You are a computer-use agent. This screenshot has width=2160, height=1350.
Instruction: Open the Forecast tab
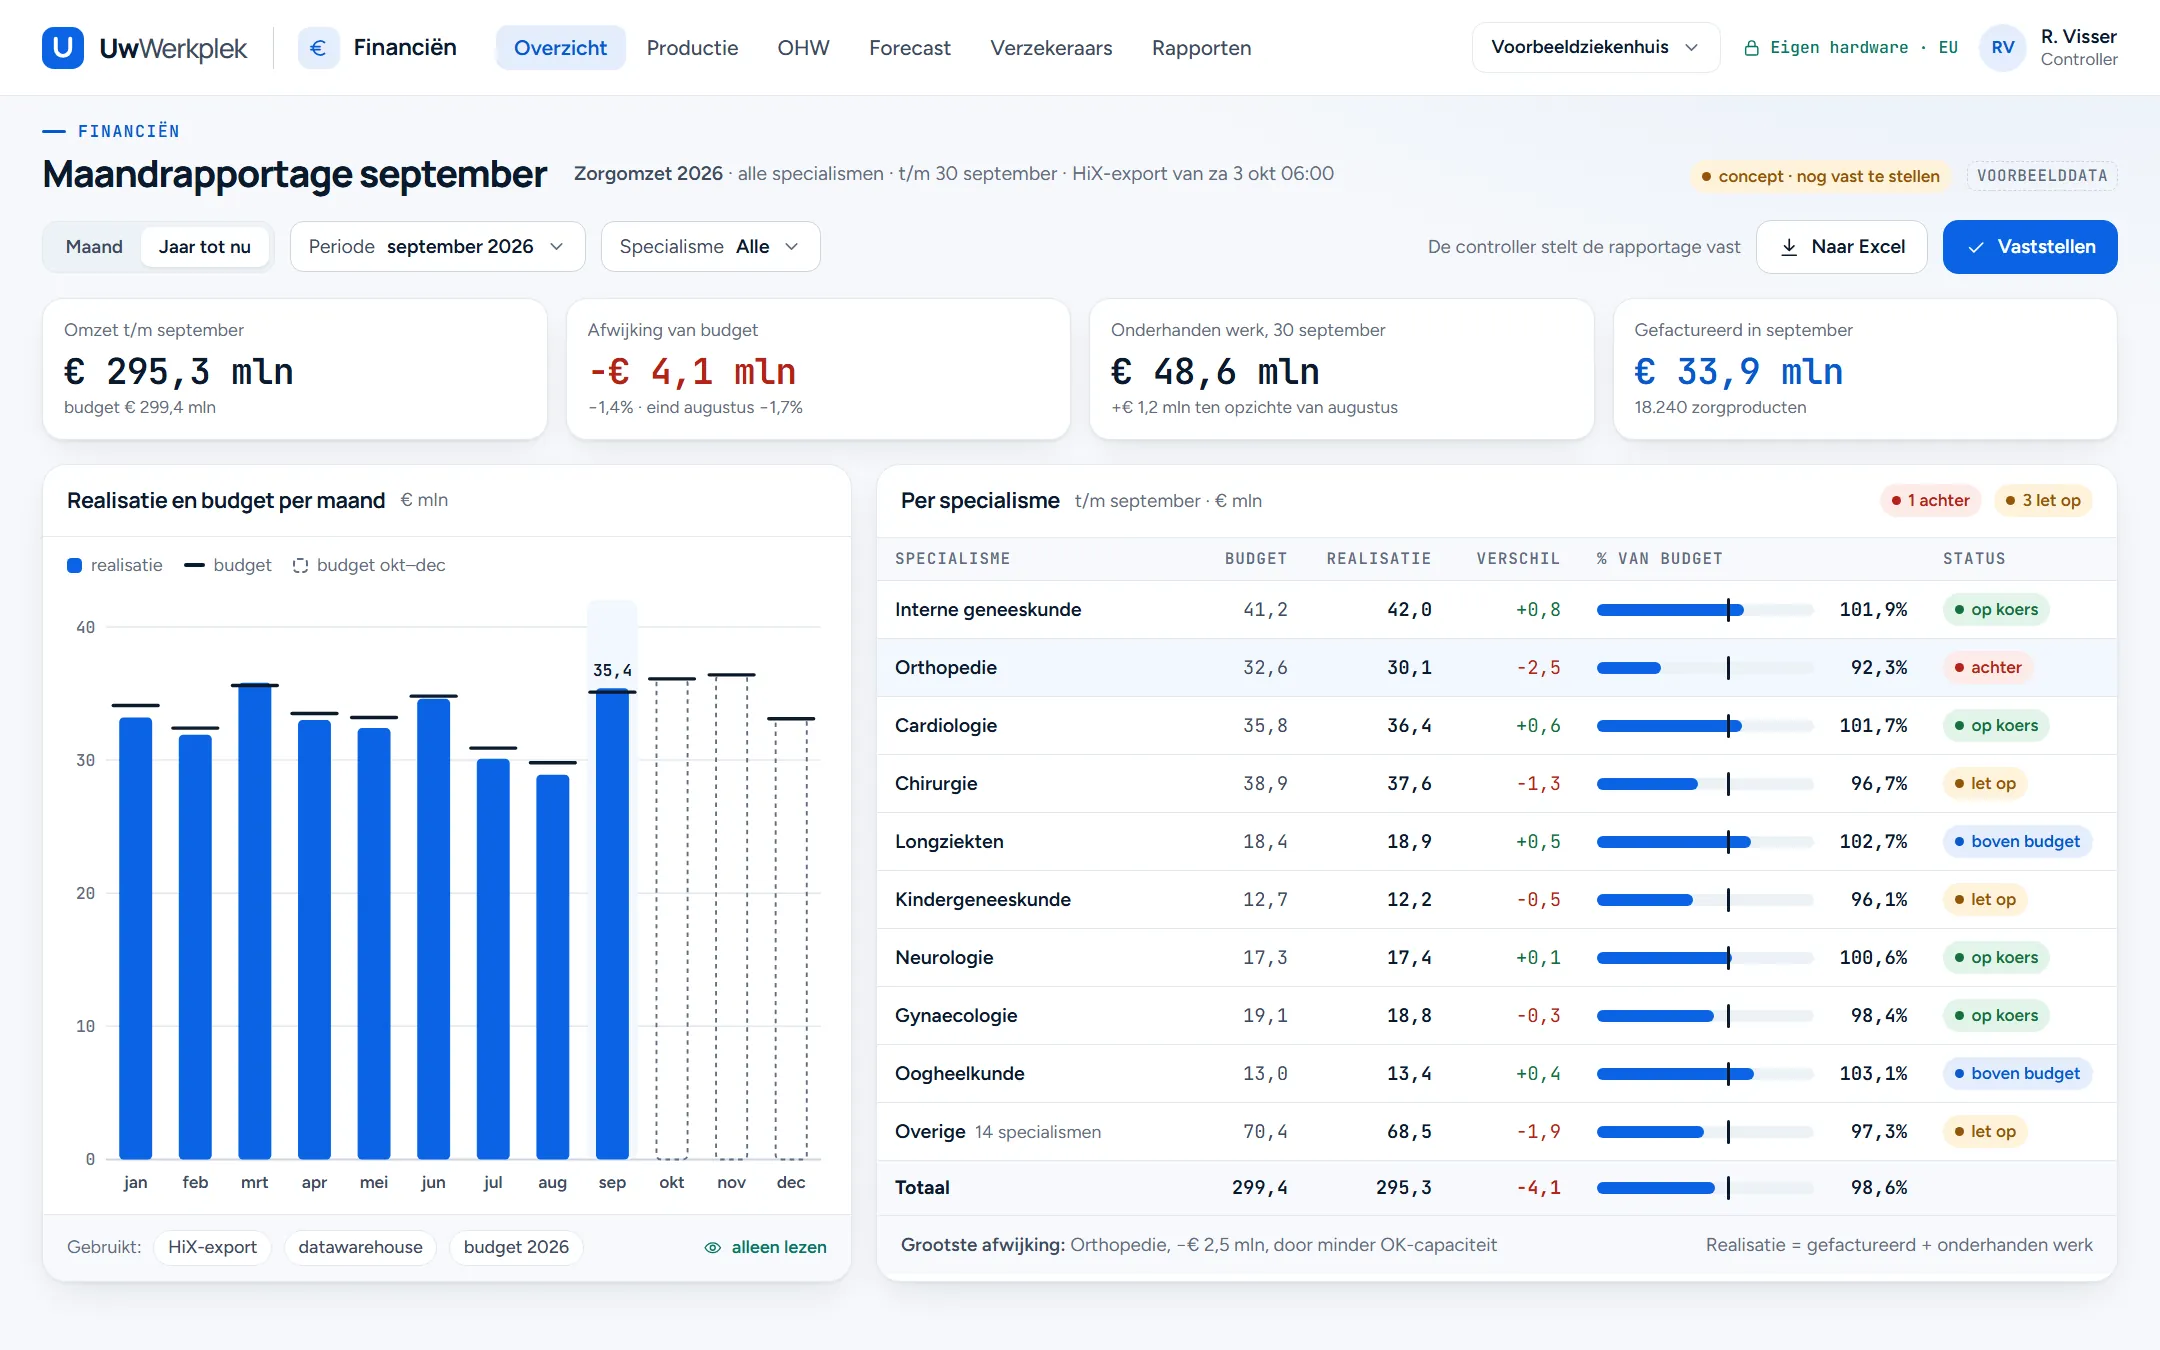pyautogui.click(x=909, y=48)
